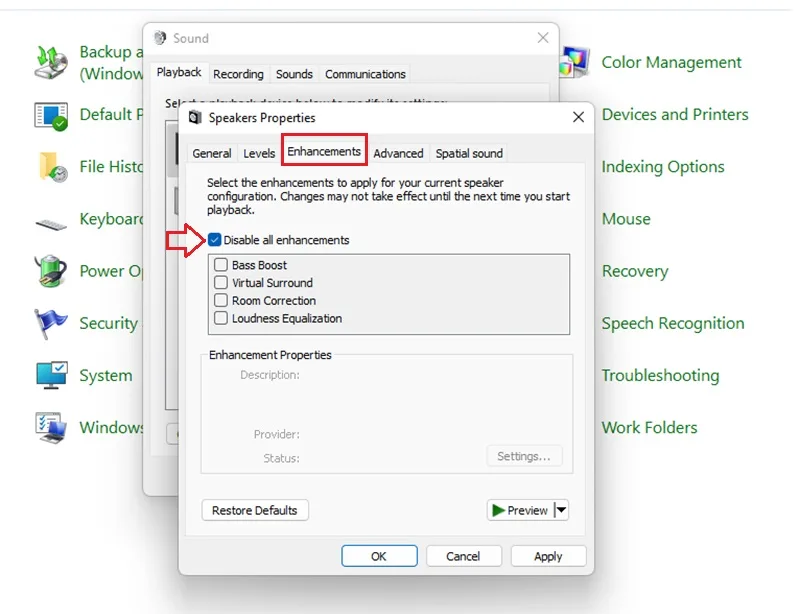This screenshot has height=614, width=800.
Task: Open Mouse settings link
Action: click(626, 219)
